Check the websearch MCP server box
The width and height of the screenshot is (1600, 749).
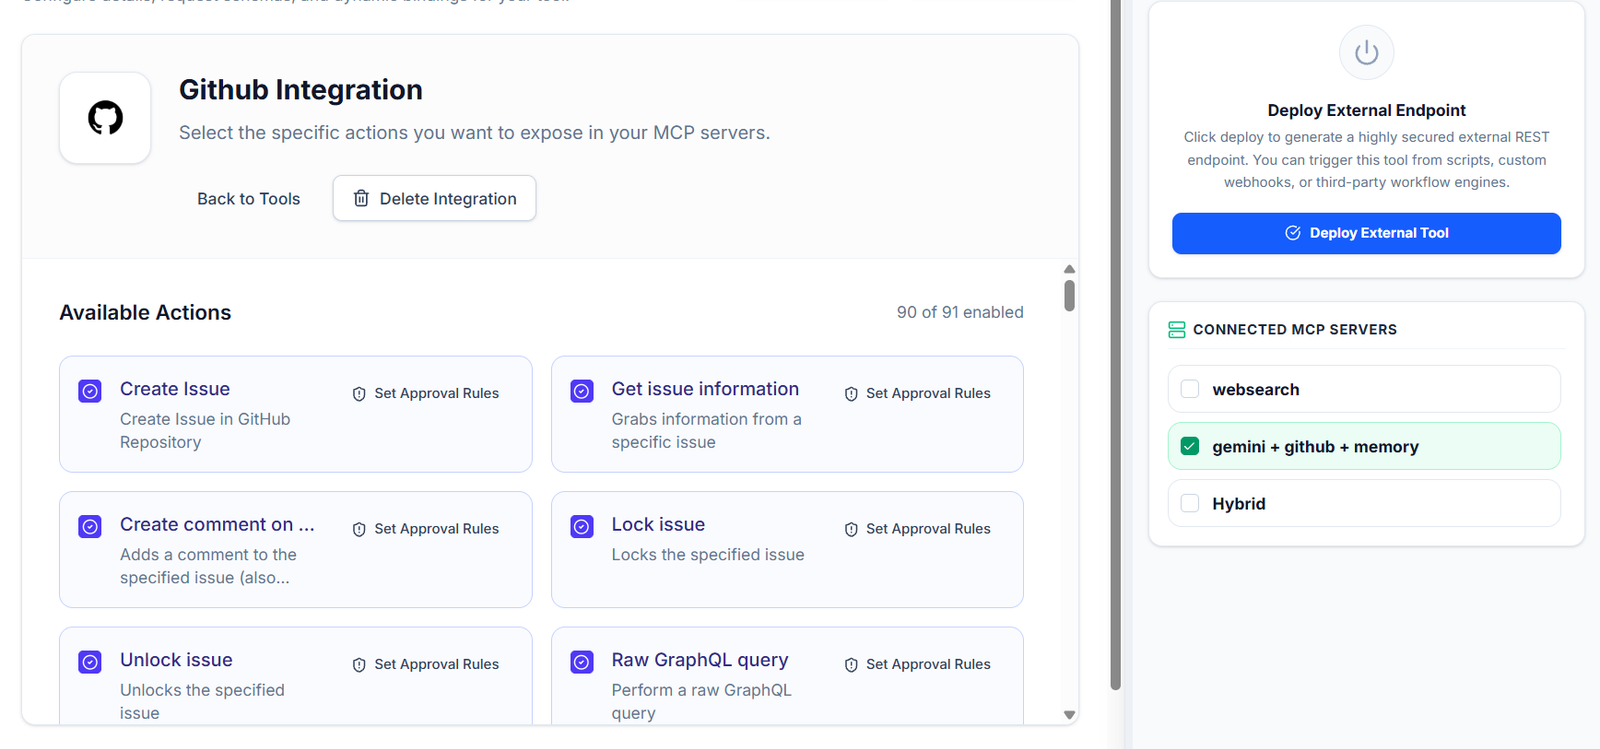(x=1190, y=389)
